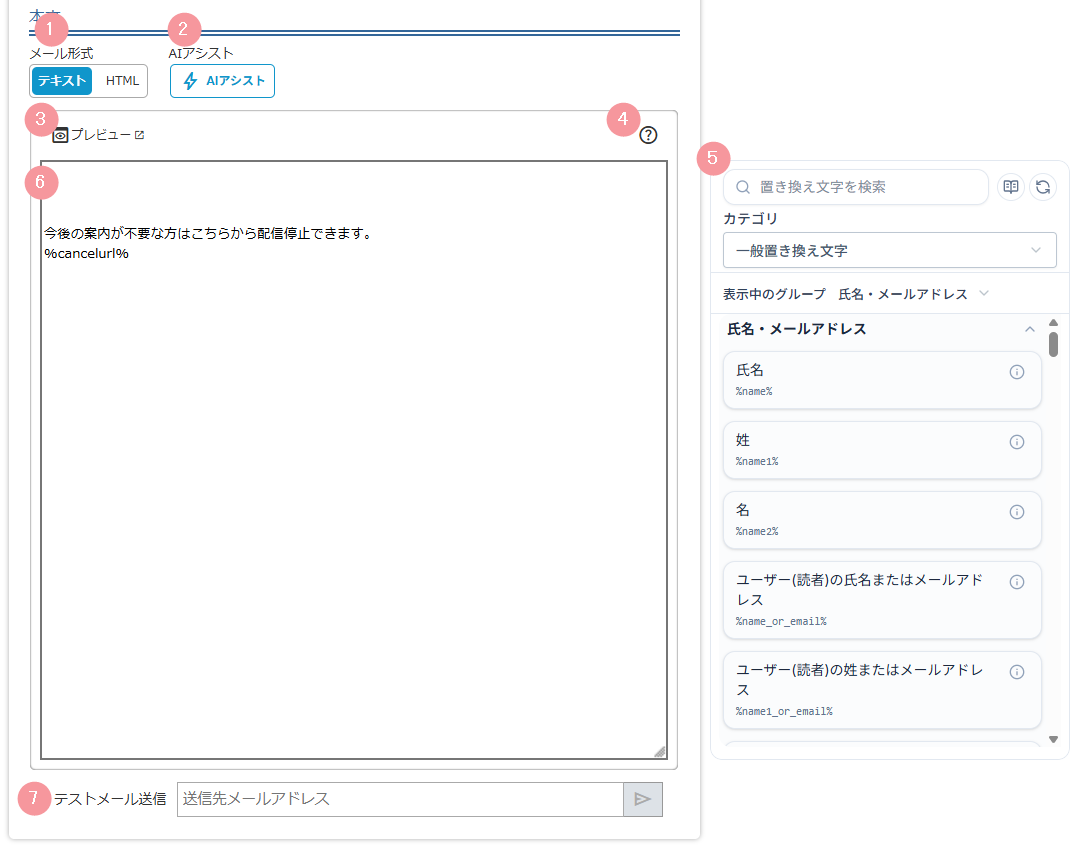Image resolution: width=1077 pixels, height=852 pixels.
Task: Send test mail with paper plane icon
Action: tap(643, 799)
